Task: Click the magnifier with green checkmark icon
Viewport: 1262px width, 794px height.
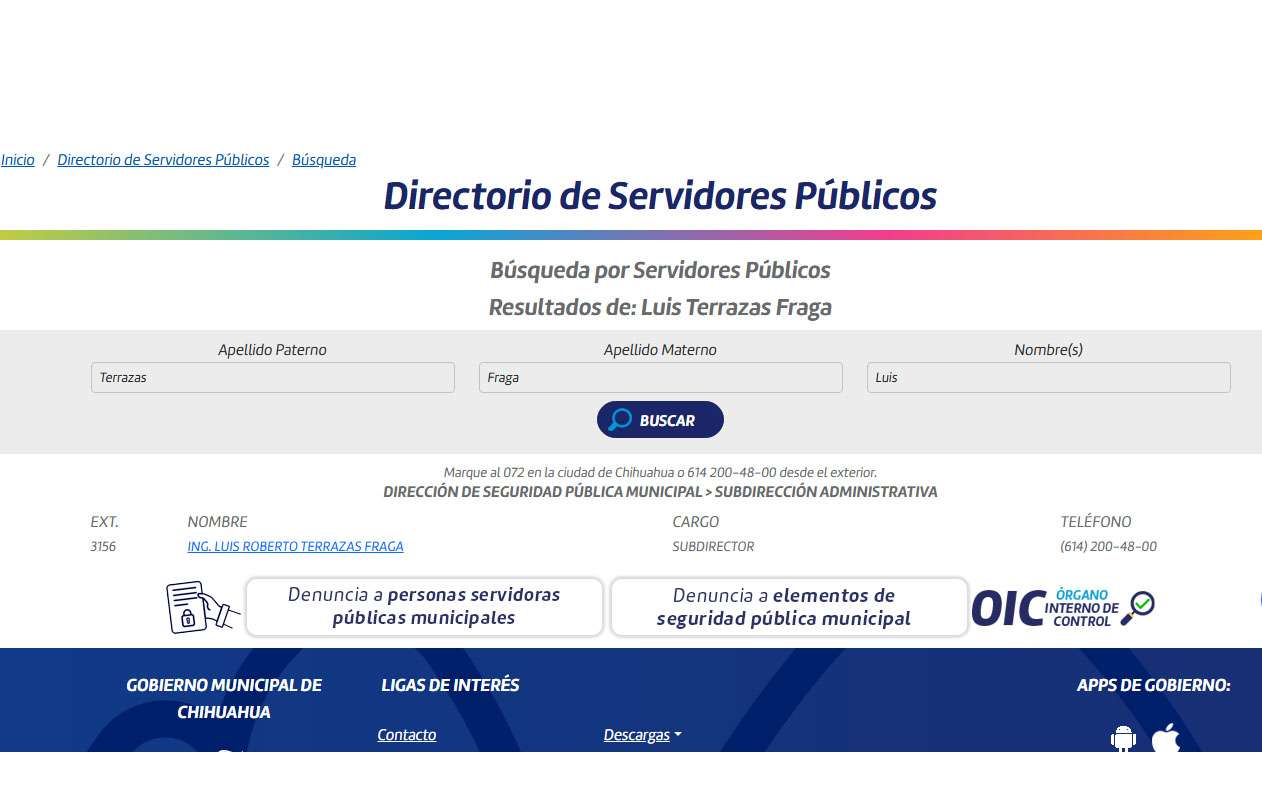Action: coord(1137,607)
